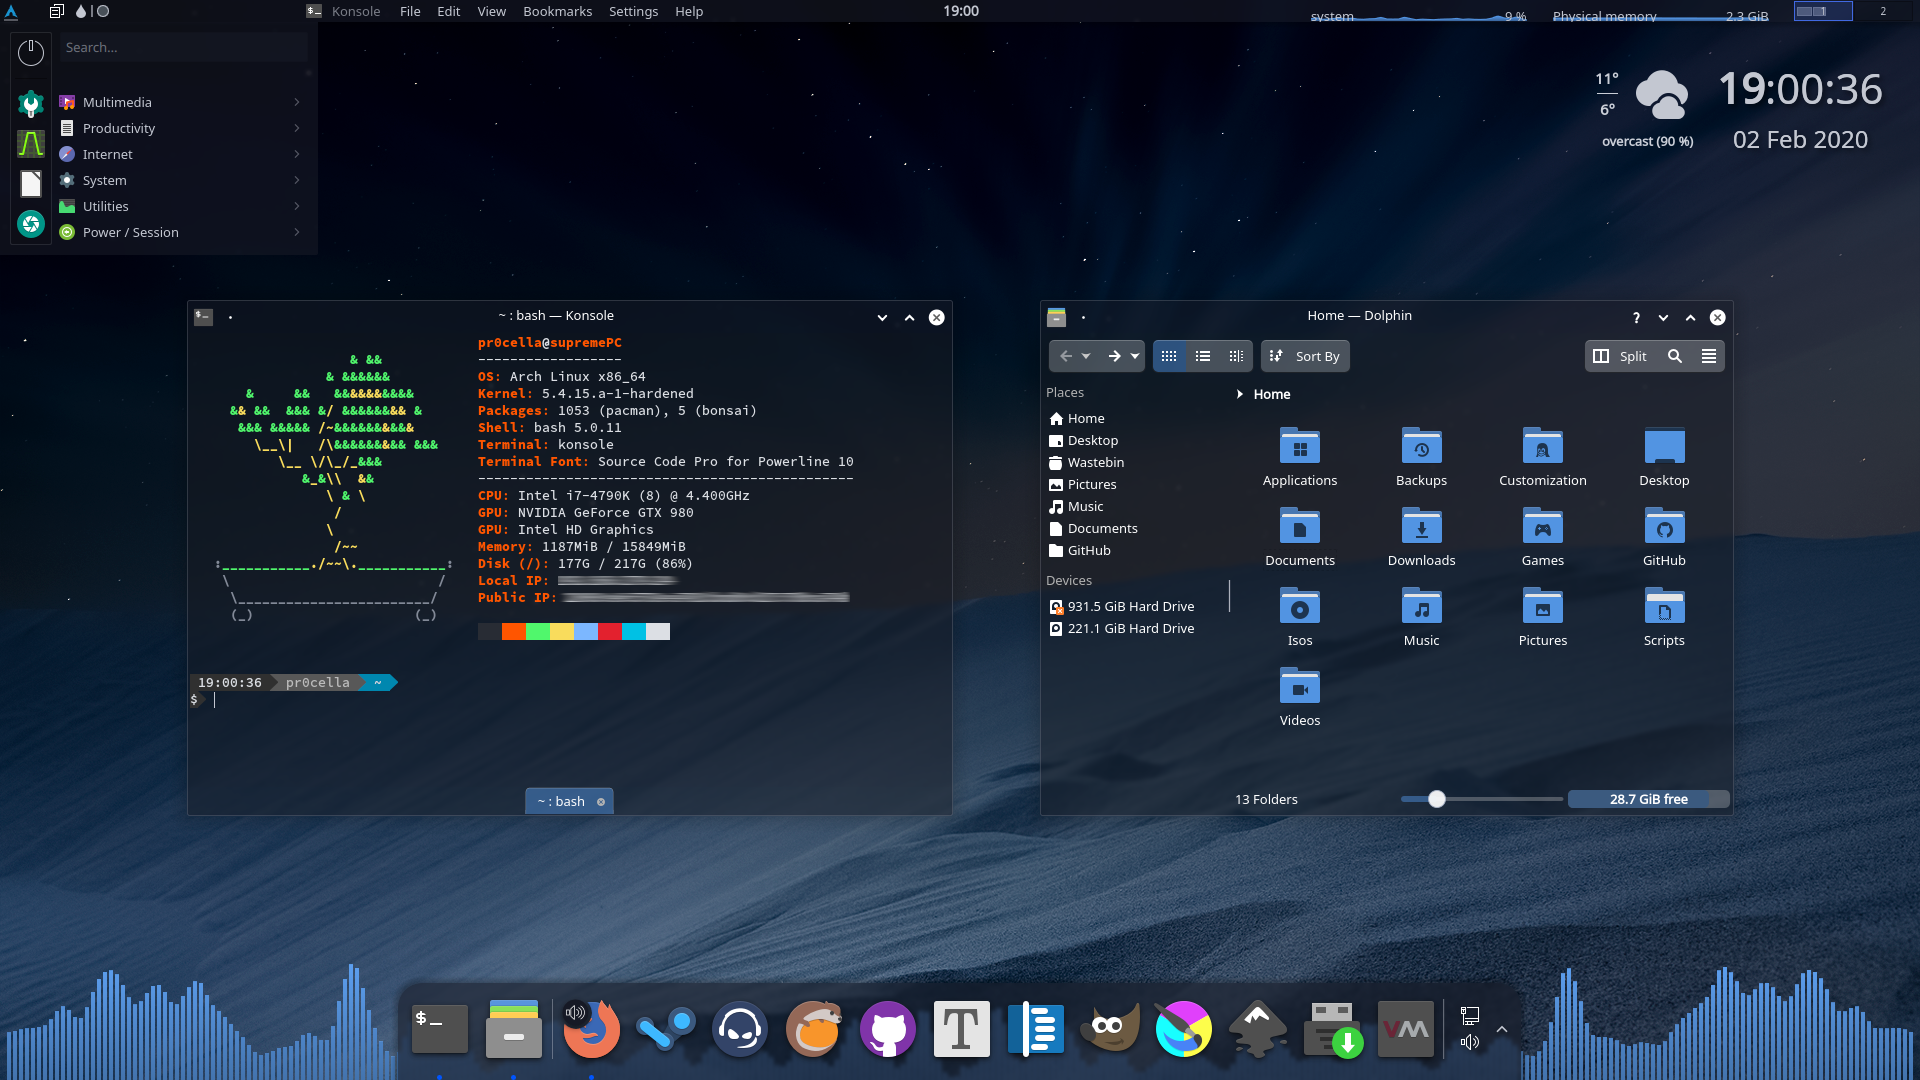Open GitHub Desktop in the dock
This screenshot has width=1920, height=1080.
click(x=887, y=1029)
